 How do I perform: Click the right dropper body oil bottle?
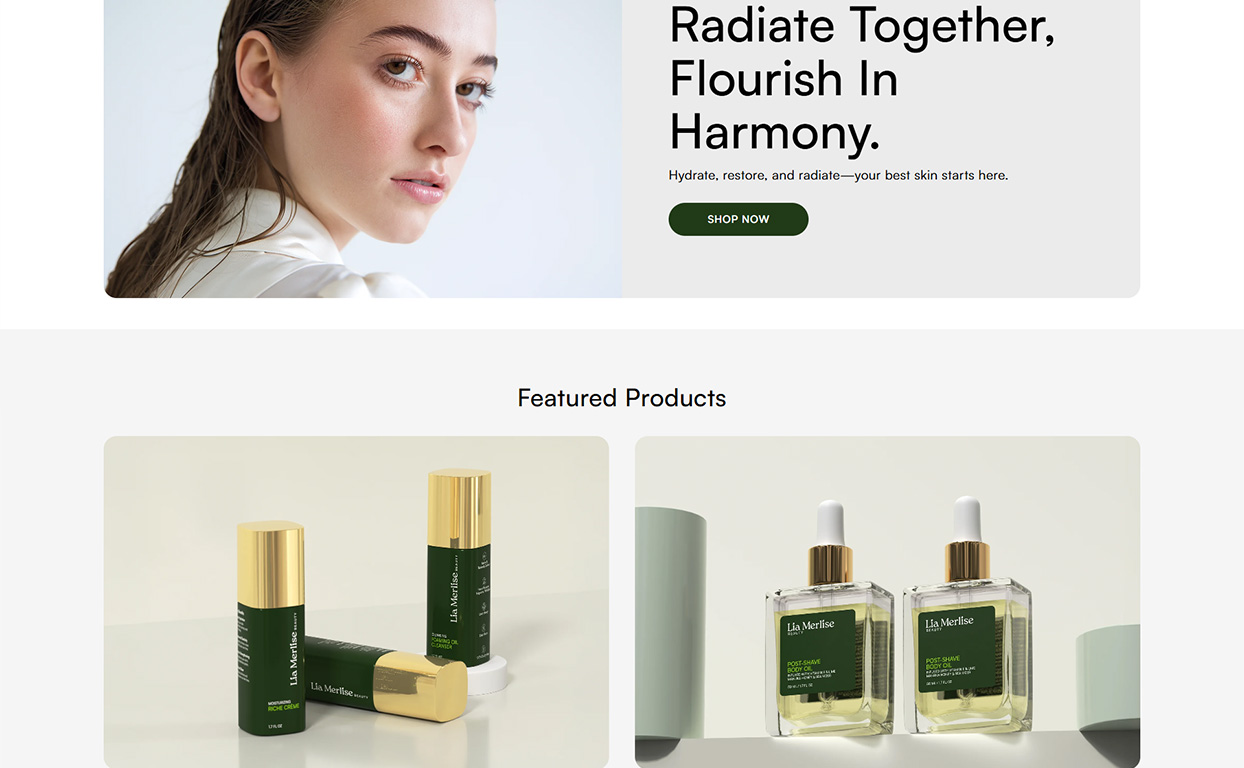[x=967, y=616]
